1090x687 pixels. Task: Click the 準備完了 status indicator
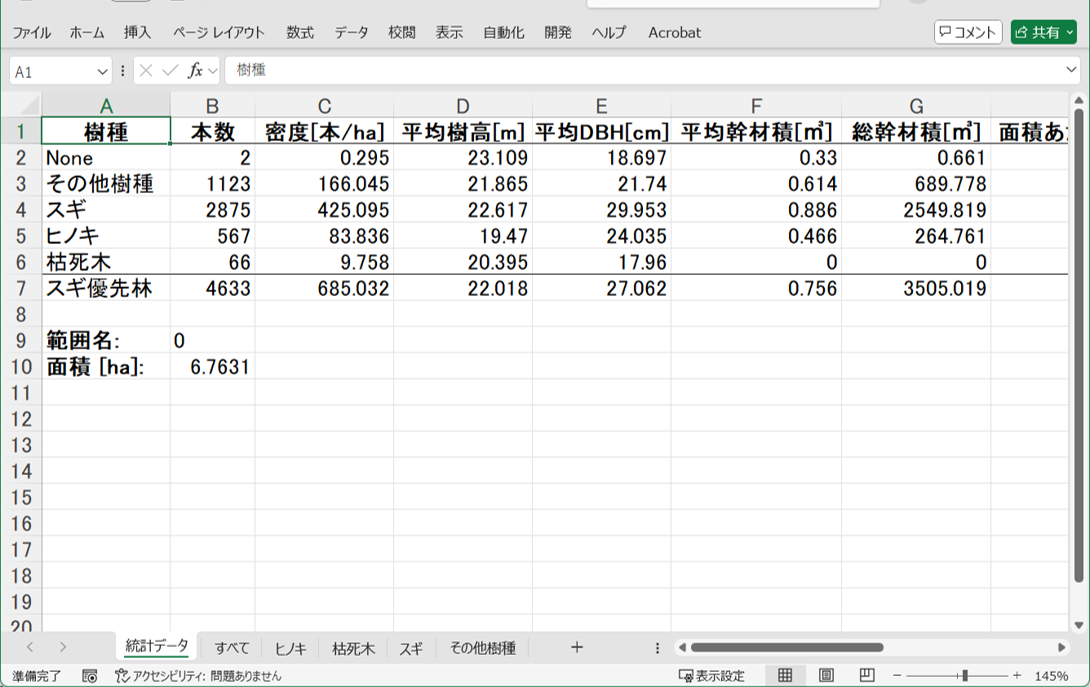pyautogui.click(x=35, y=675)
